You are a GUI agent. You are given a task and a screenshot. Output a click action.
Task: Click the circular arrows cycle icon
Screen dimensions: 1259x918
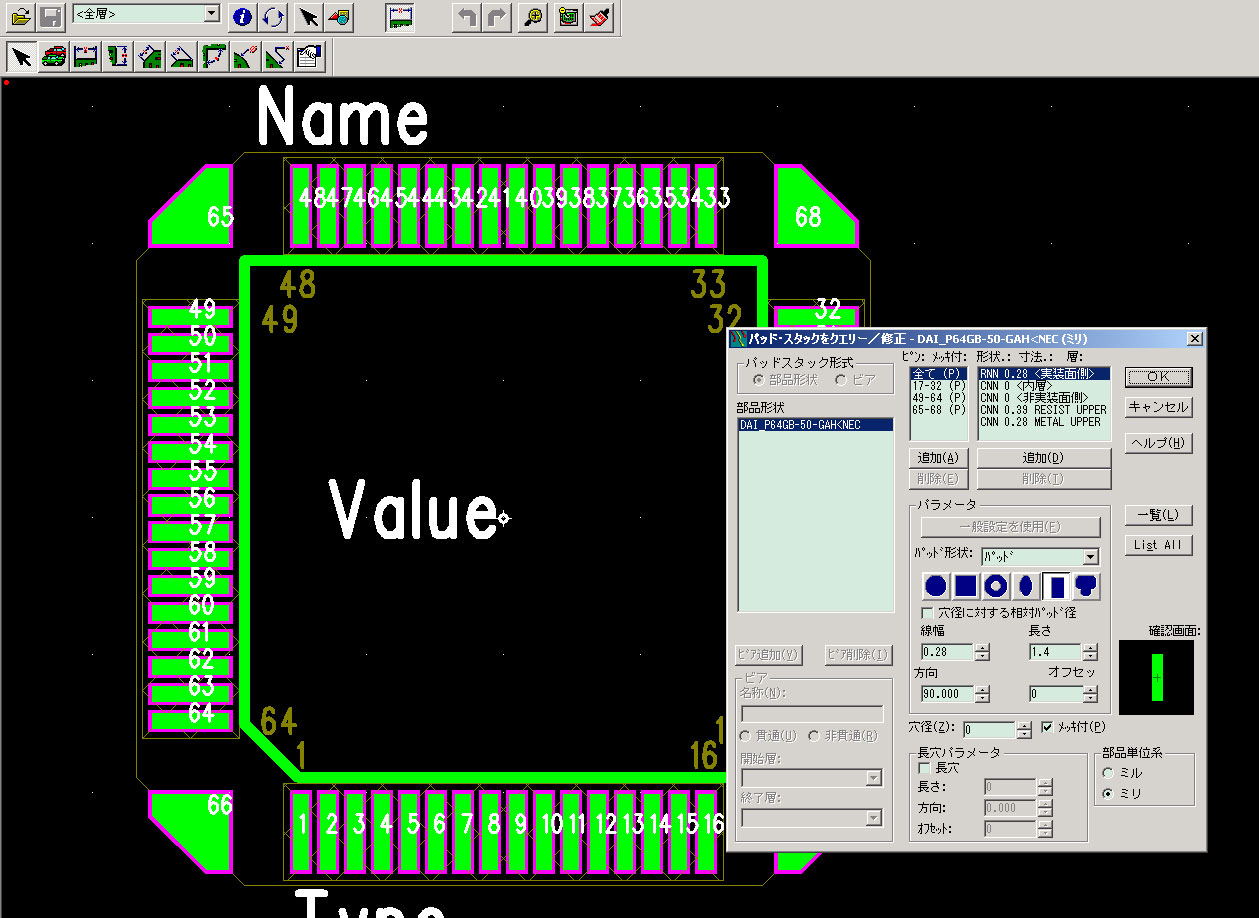click(272, 16)
